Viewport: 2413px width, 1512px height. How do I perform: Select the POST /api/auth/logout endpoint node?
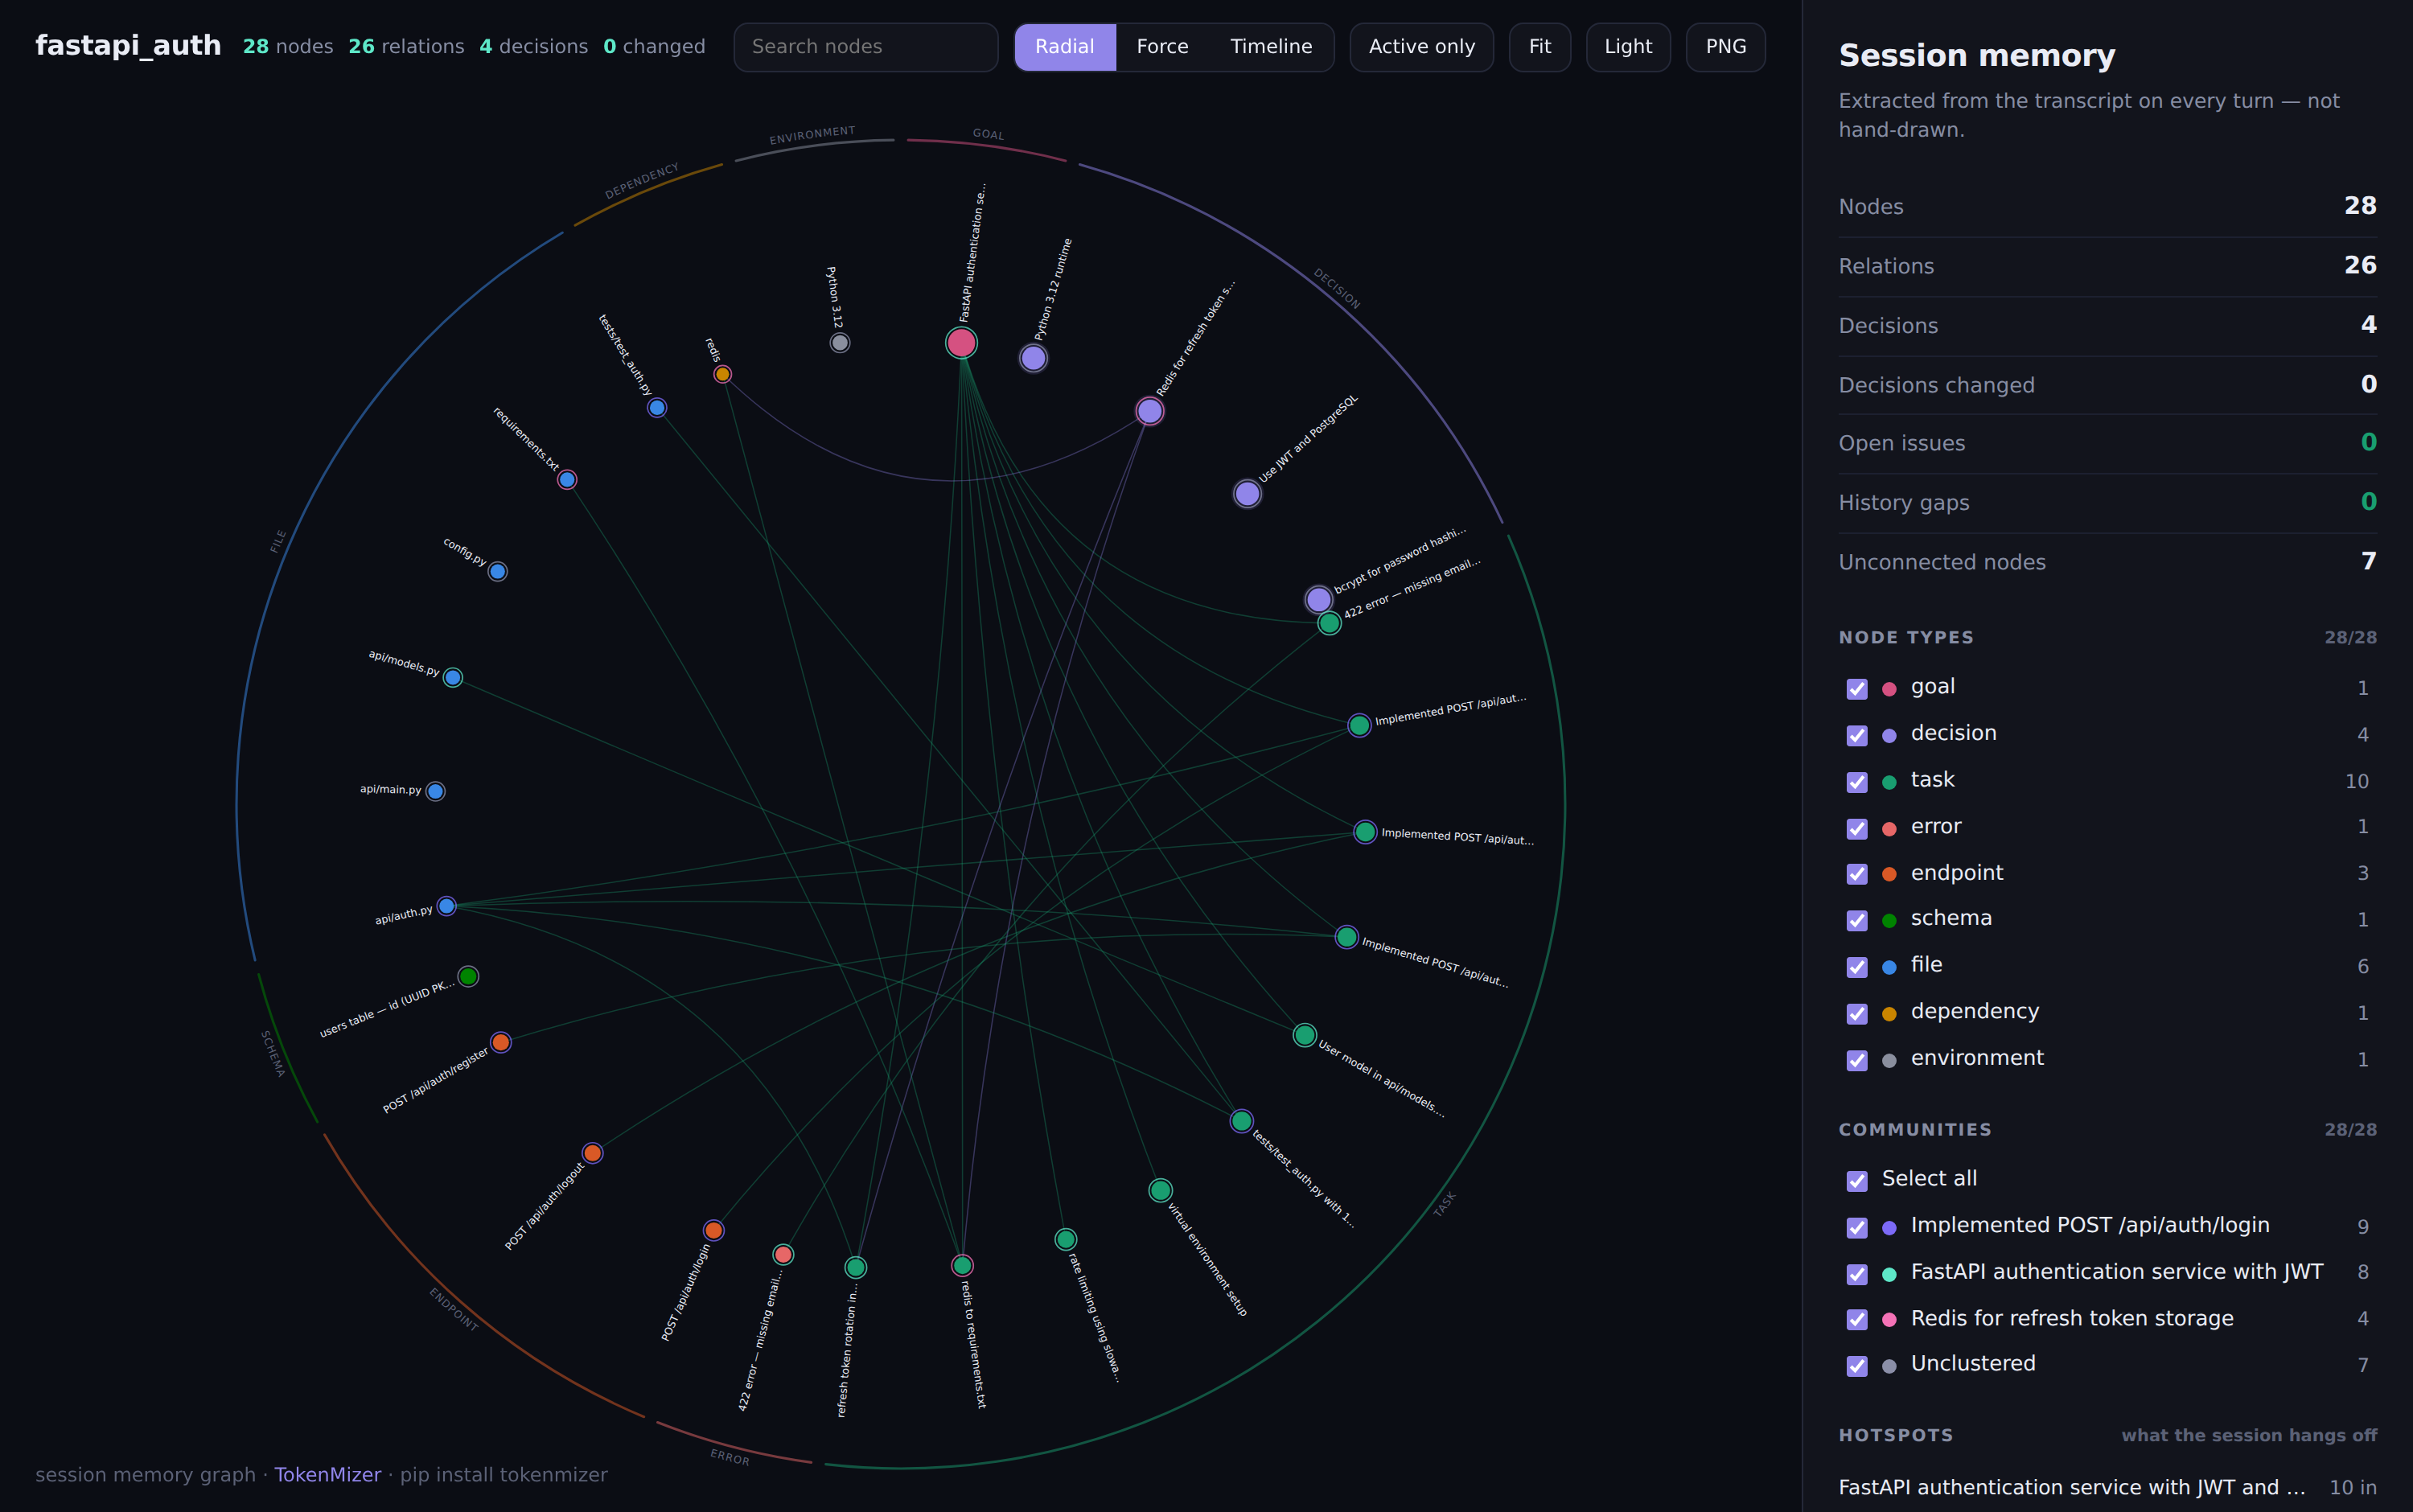click(x=593, y=1153)
